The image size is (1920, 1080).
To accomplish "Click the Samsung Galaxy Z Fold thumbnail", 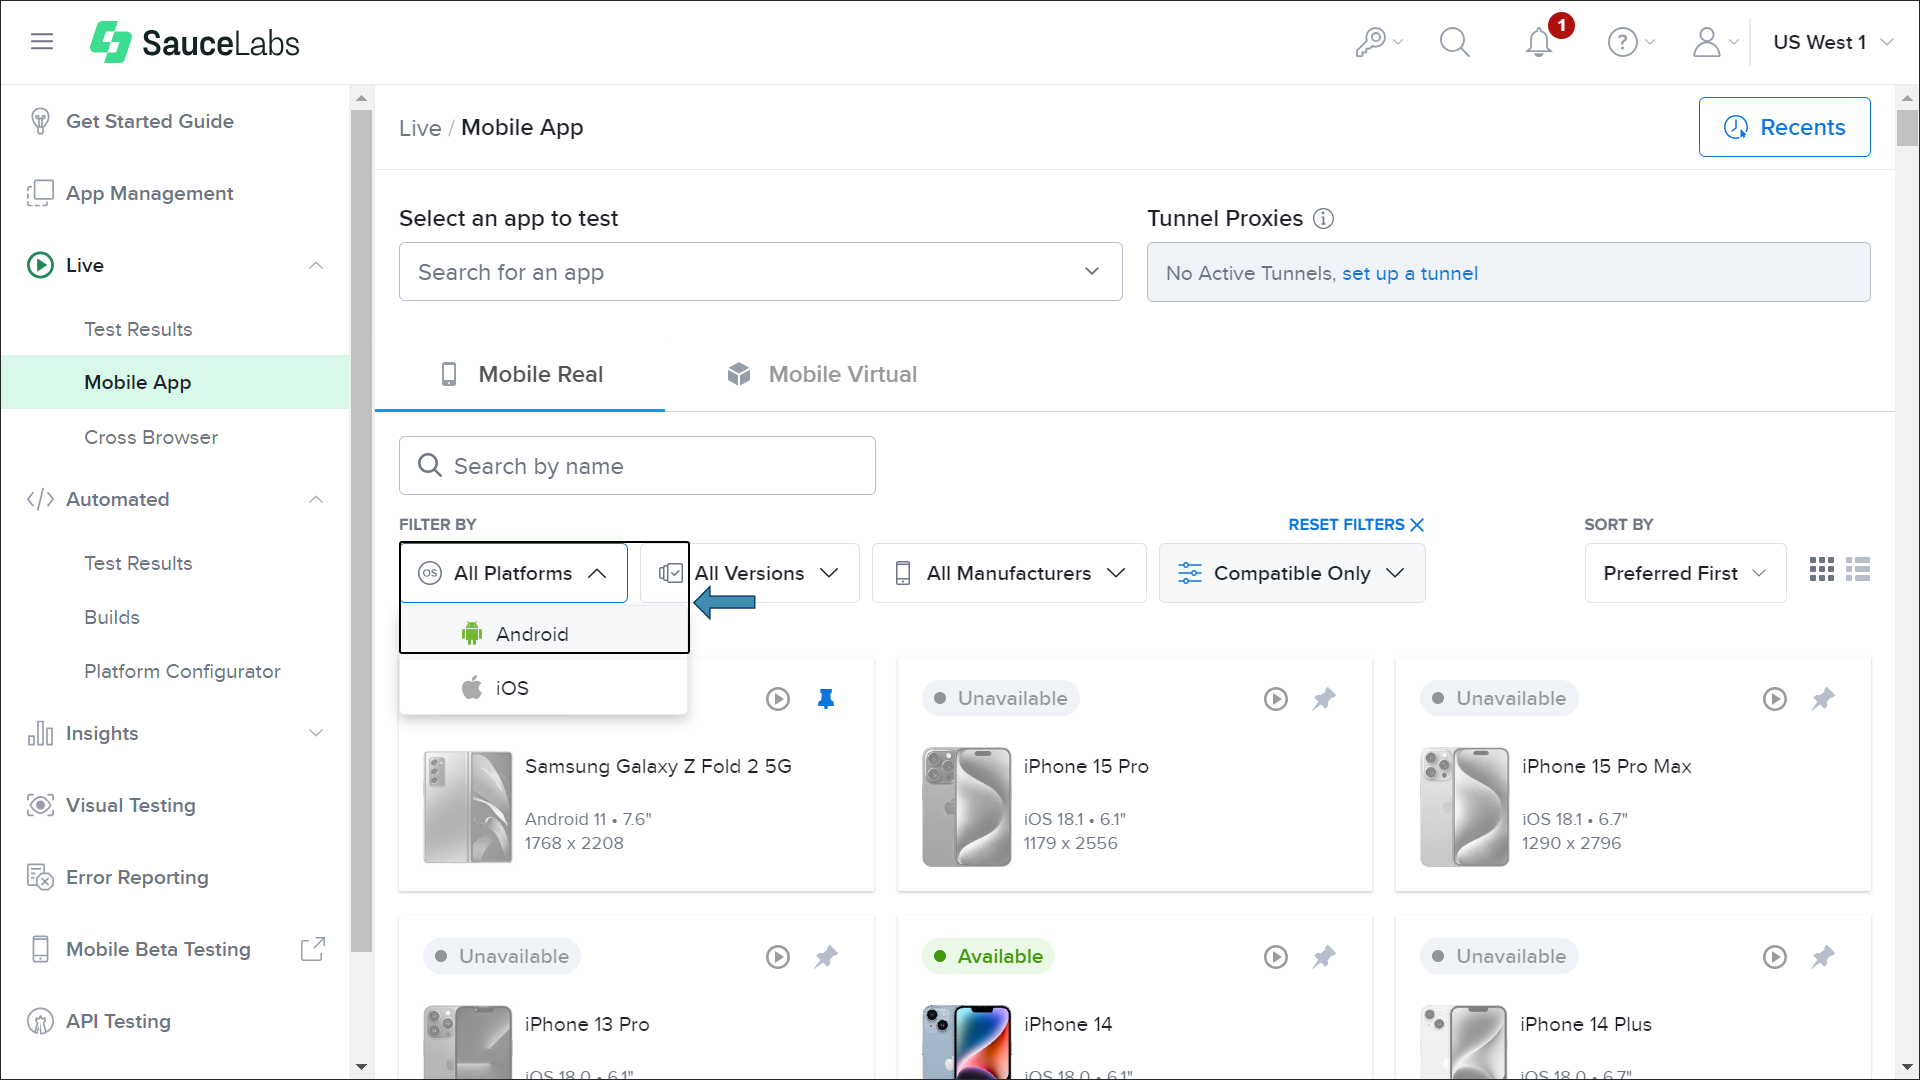I will coord(468,807).
